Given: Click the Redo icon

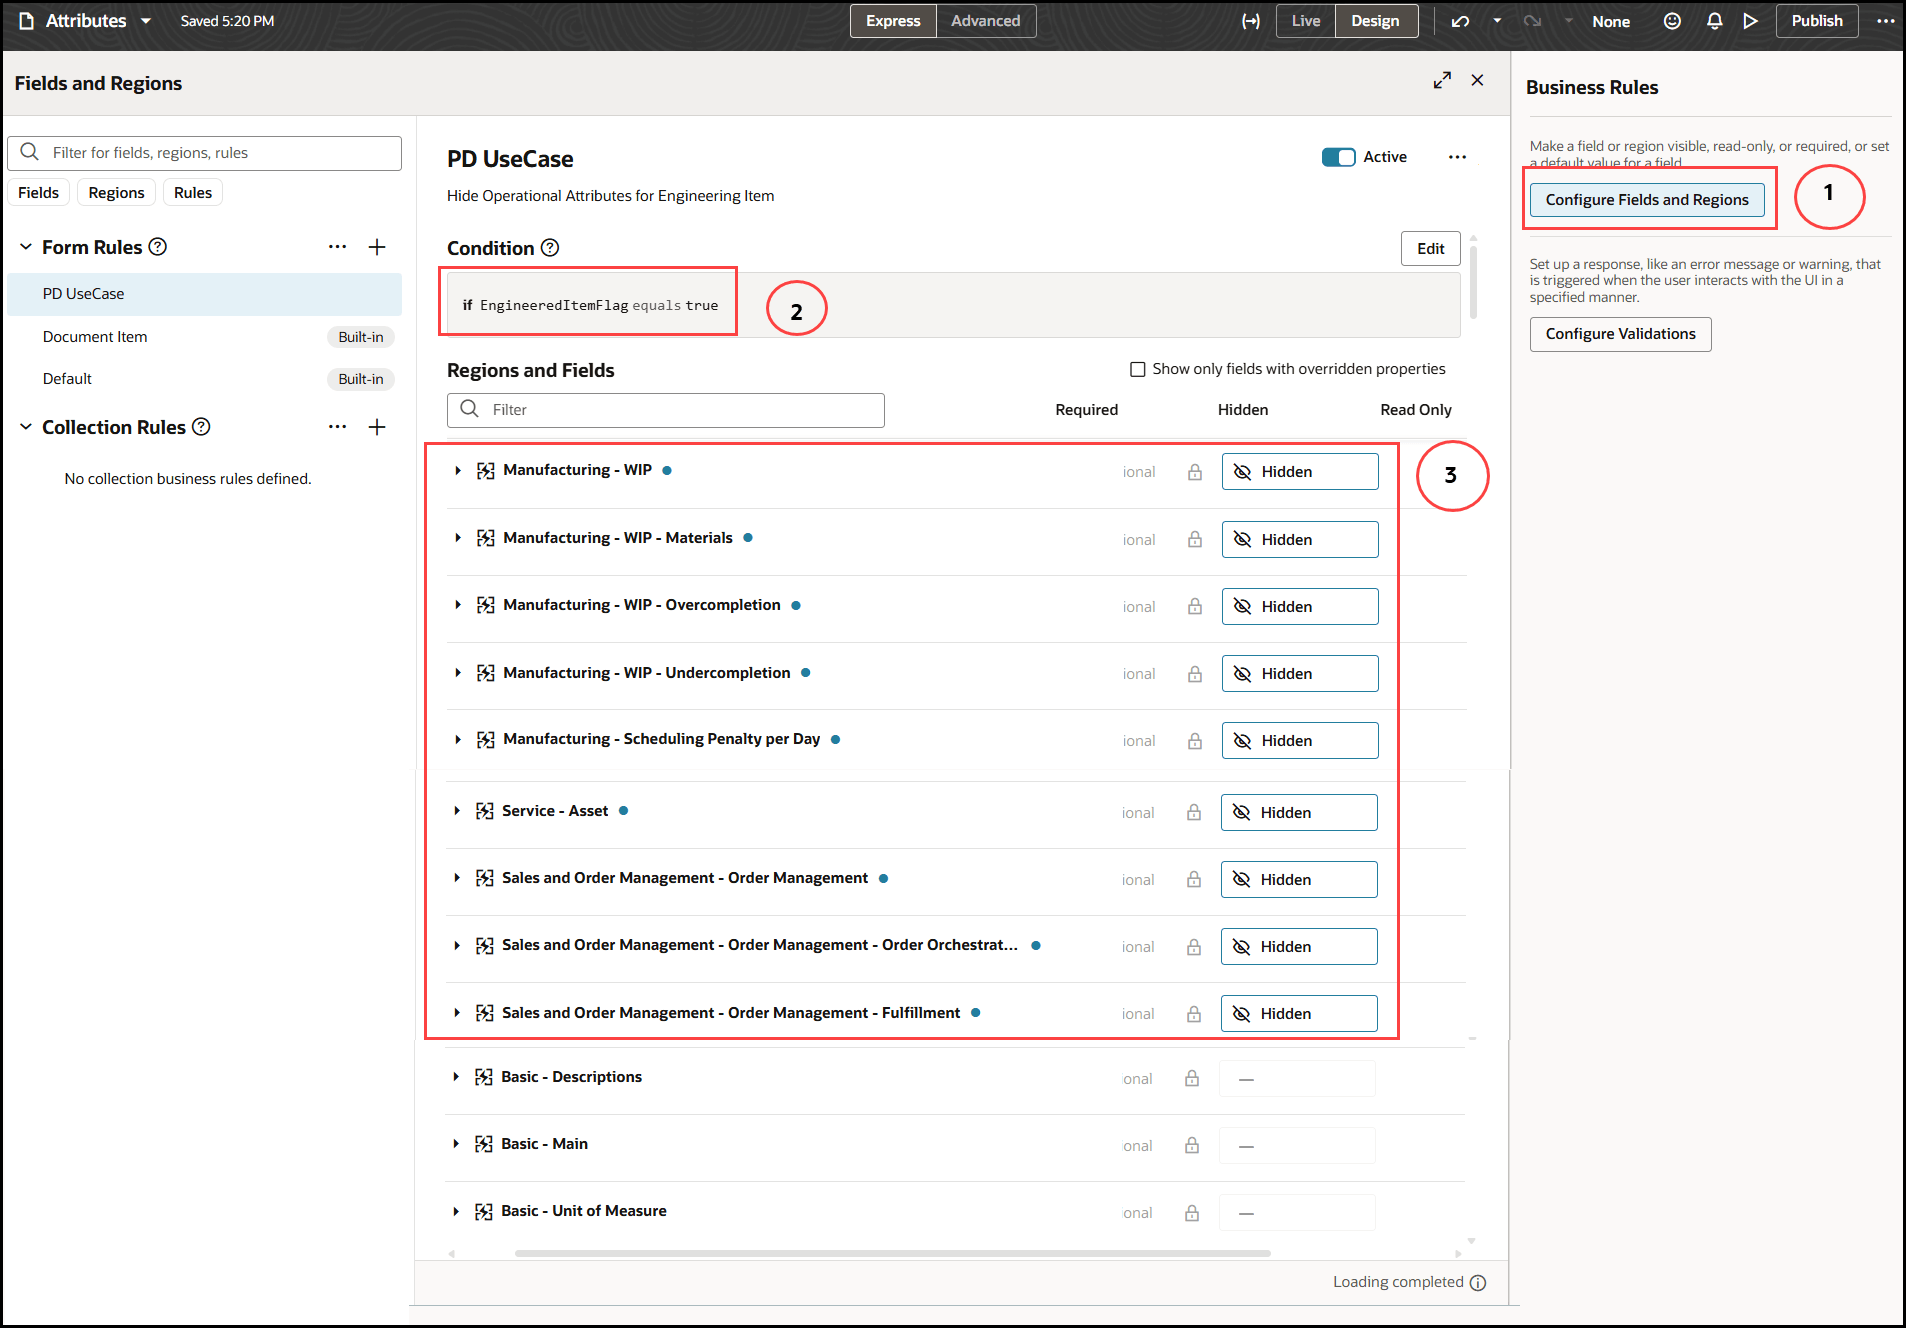Looking at the screenshot, I should [1532, 21].
